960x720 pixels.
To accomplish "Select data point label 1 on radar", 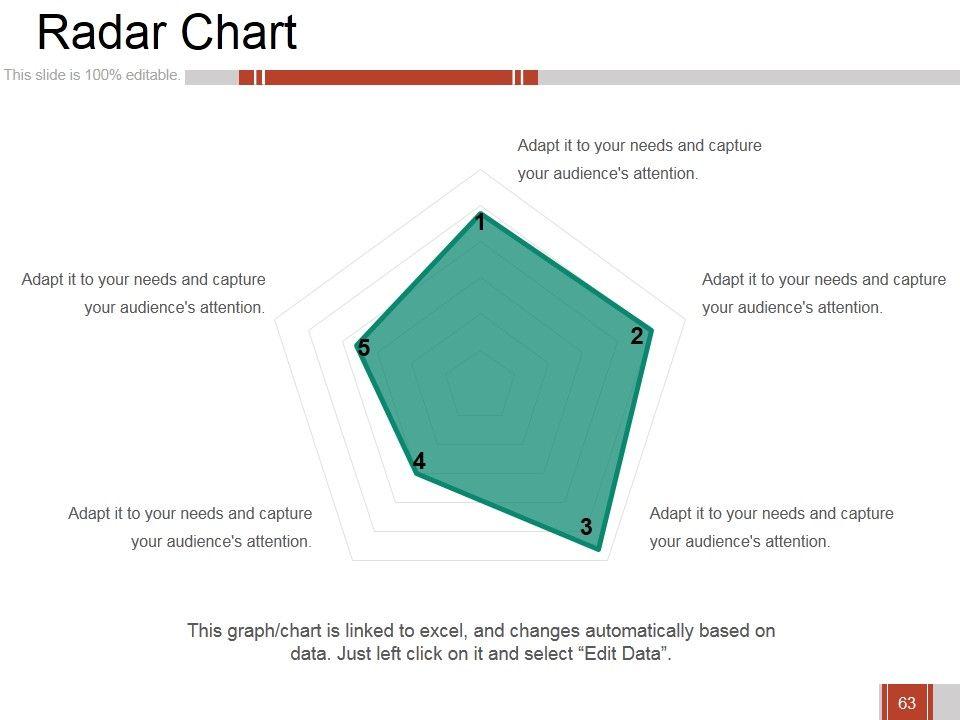I will 480,223.
